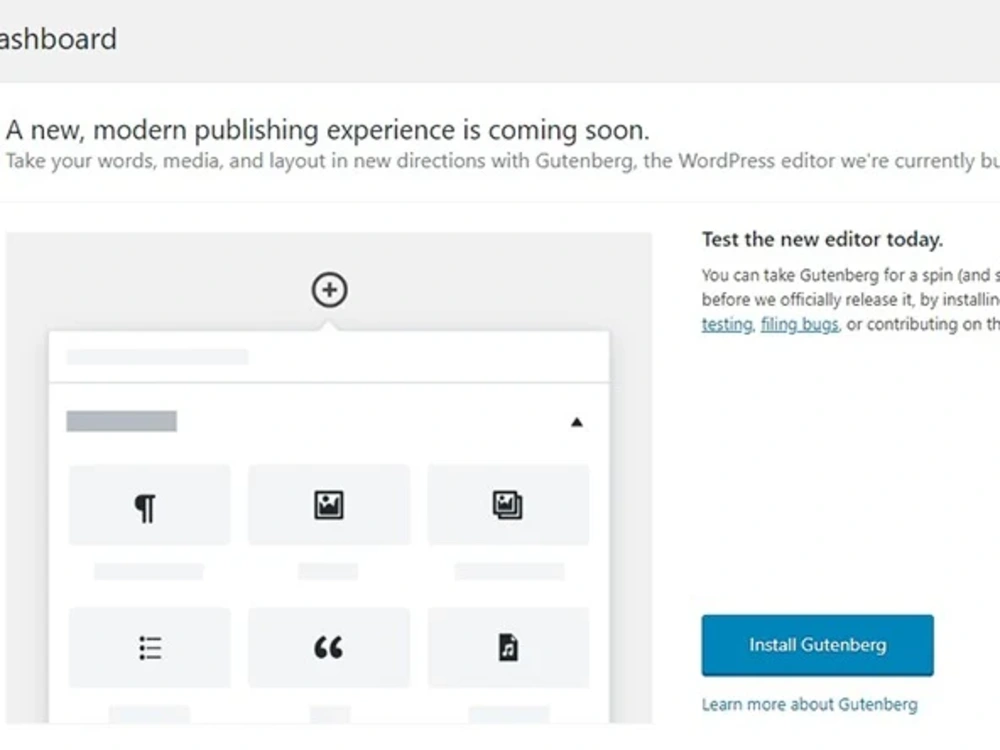Follow the testing link
Image resolution: width=1000 pixels, height=750 pixels.
pos(724,324)
